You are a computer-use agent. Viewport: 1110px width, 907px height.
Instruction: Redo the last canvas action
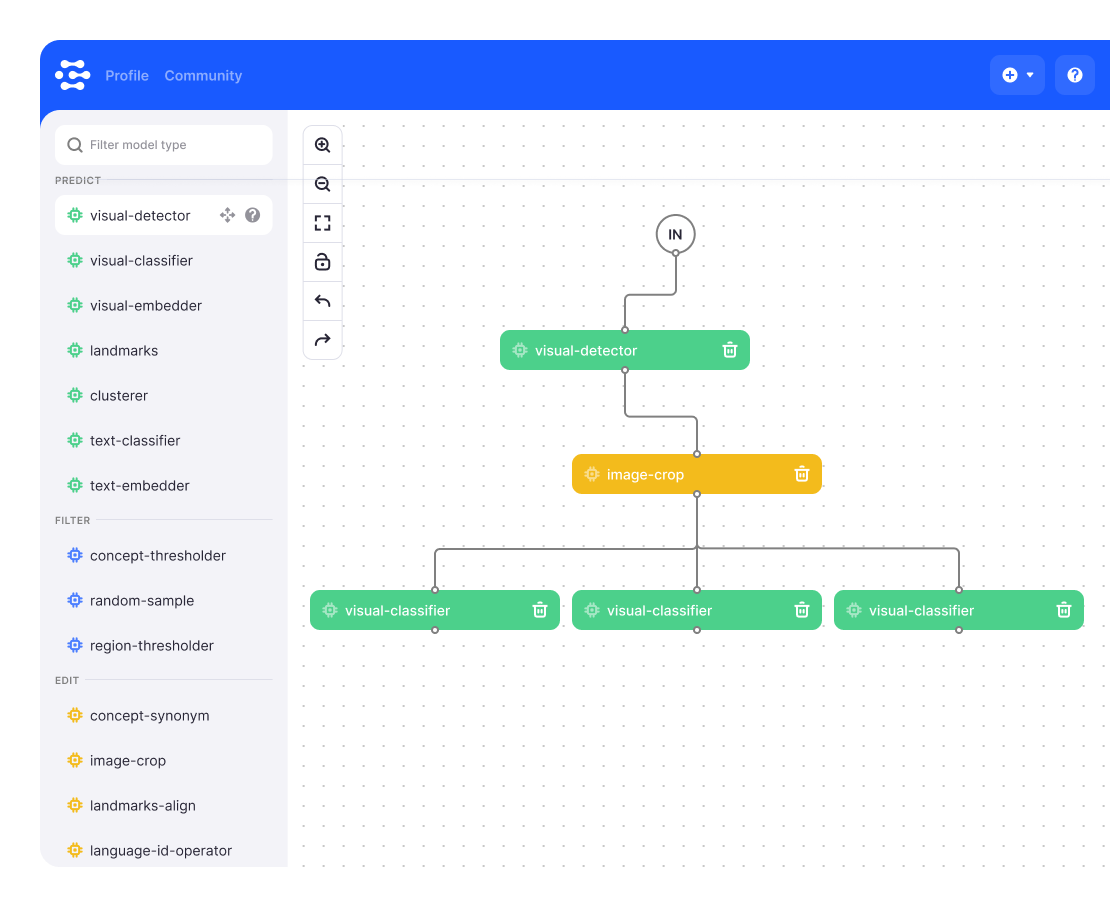tap(322, 340)
